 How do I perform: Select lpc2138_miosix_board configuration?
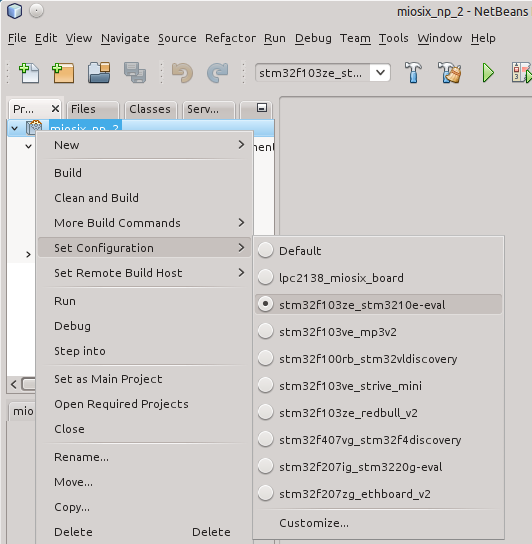point(266,278)
